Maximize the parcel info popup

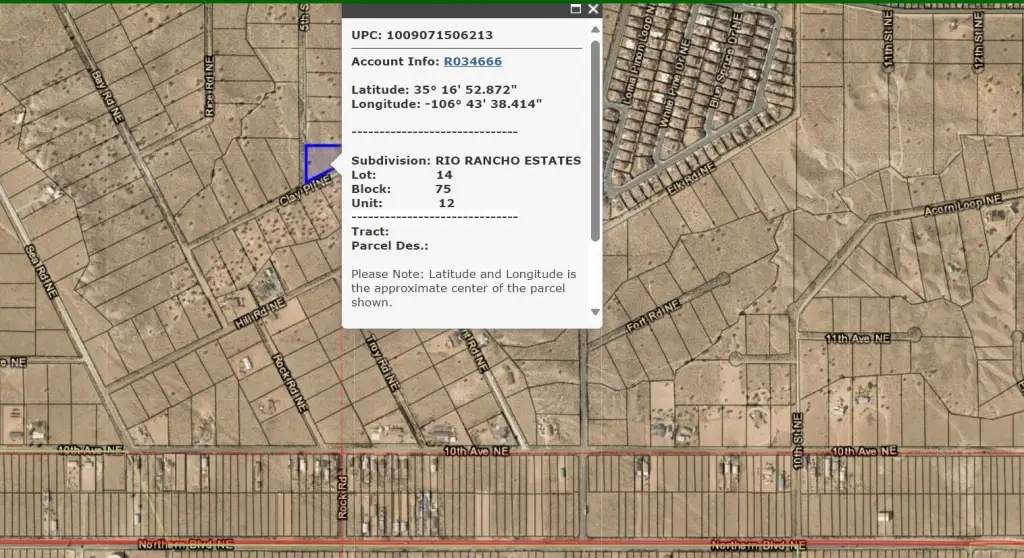pos(575,9)
